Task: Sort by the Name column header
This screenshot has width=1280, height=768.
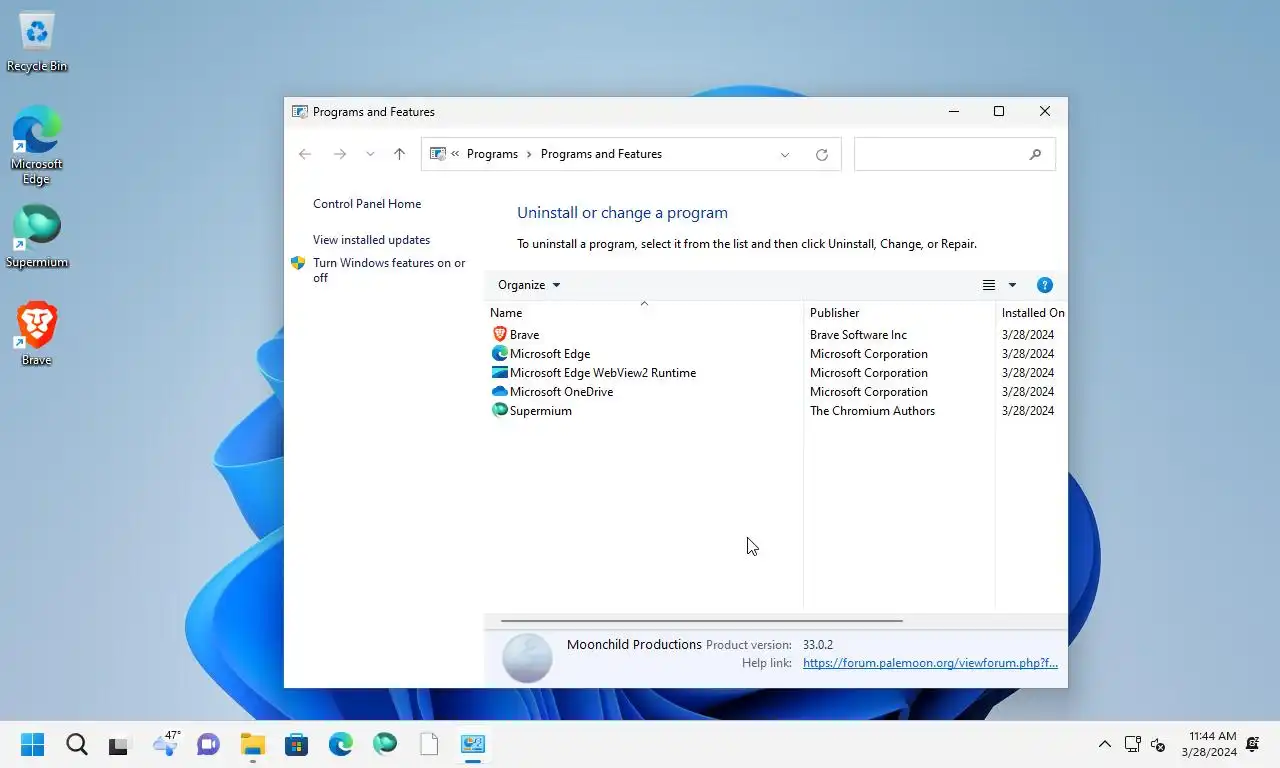Action: [644, 313]
